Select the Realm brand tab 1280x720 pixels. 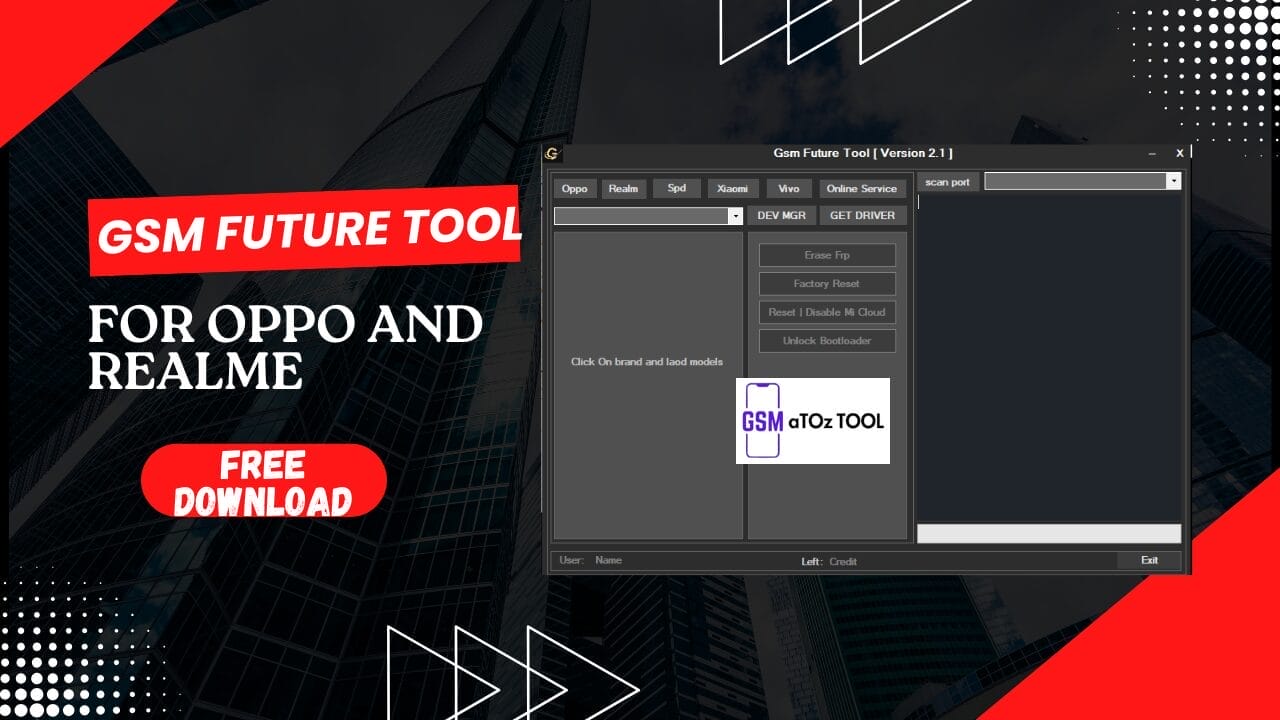[x=624, y=188]
